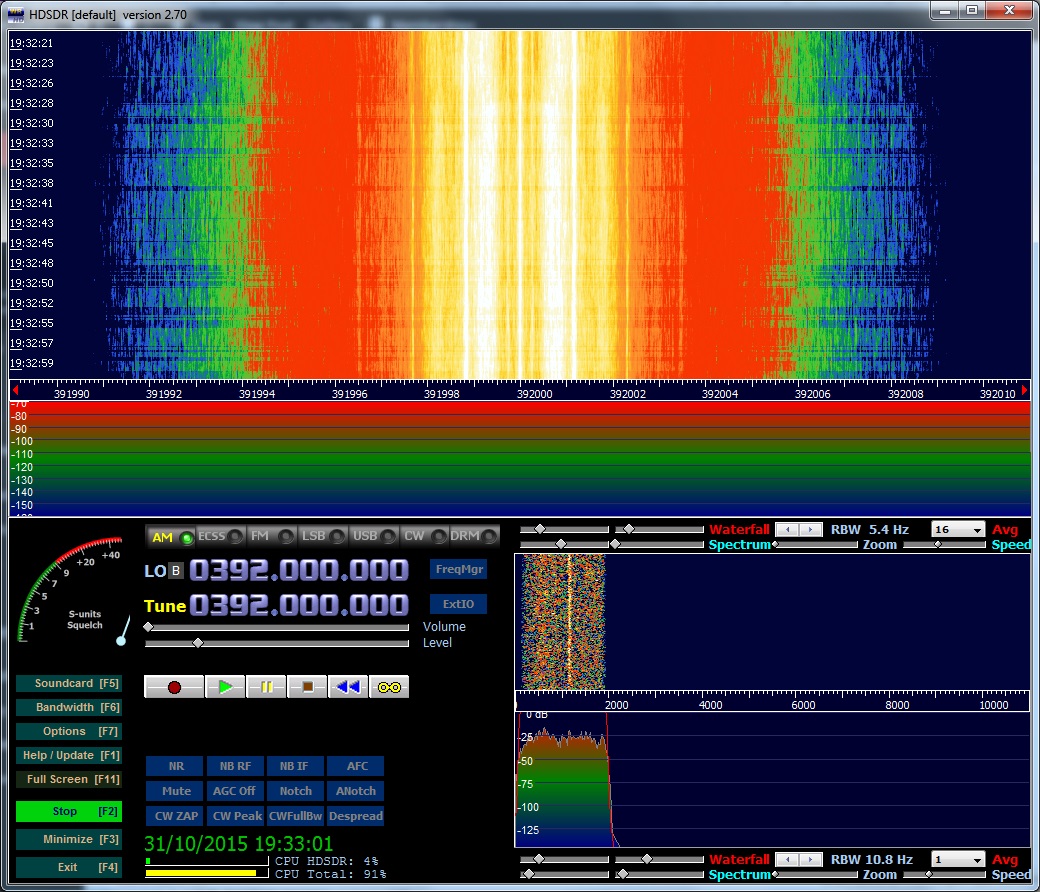The height and width of the screenshot is (892, 1040).
Task: Toggle the Mute button
Action: [176, 791]
